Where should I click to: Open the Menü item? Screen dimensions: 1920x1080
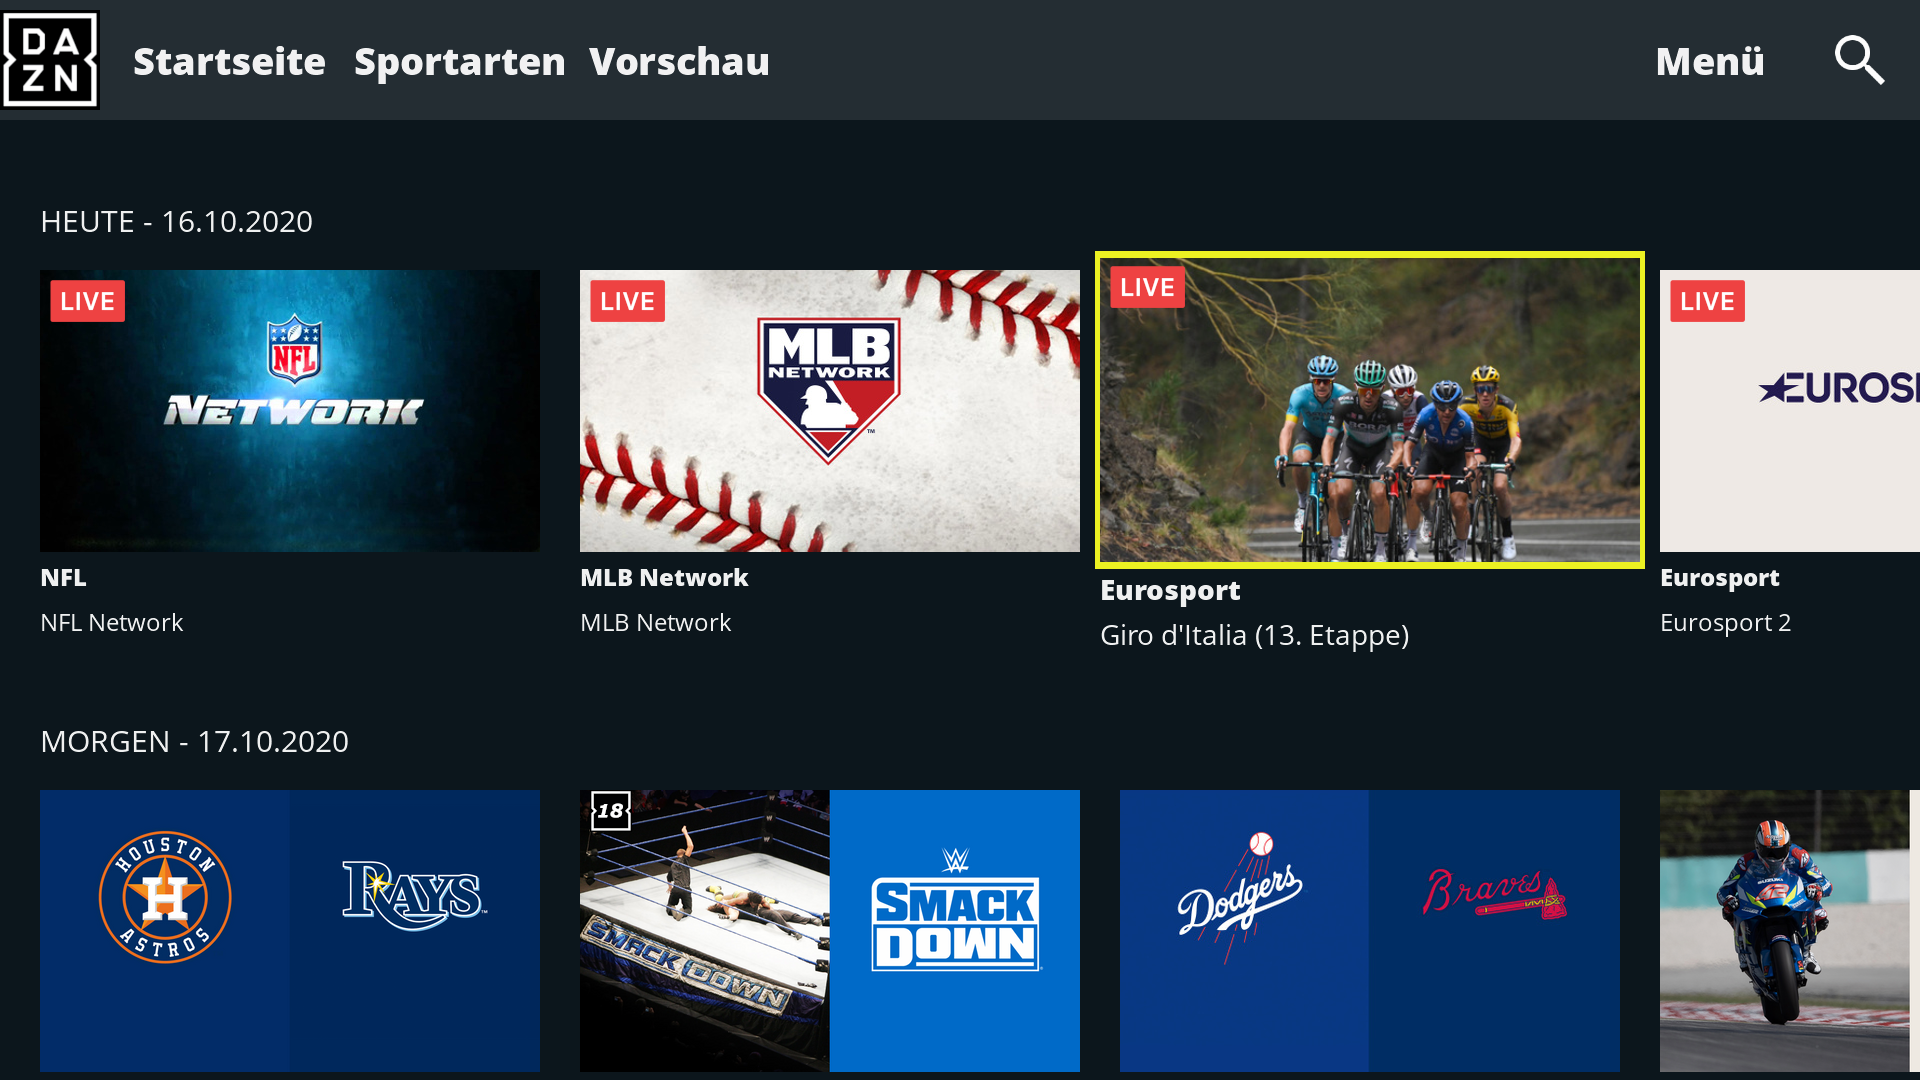point(1710,62)
